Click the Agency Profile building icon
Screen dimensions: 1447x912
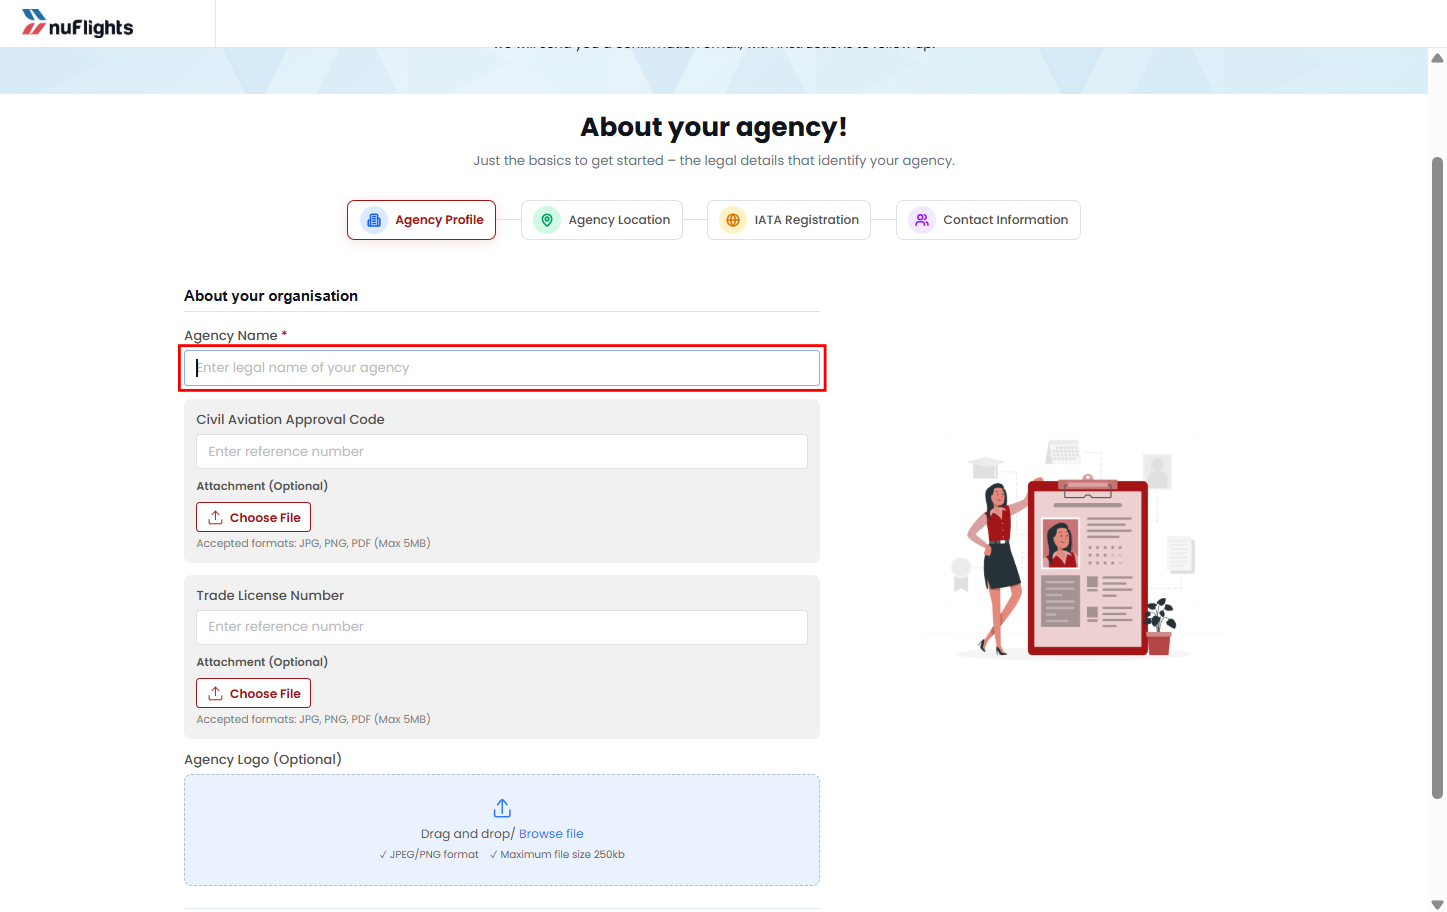tap(374, 220)
